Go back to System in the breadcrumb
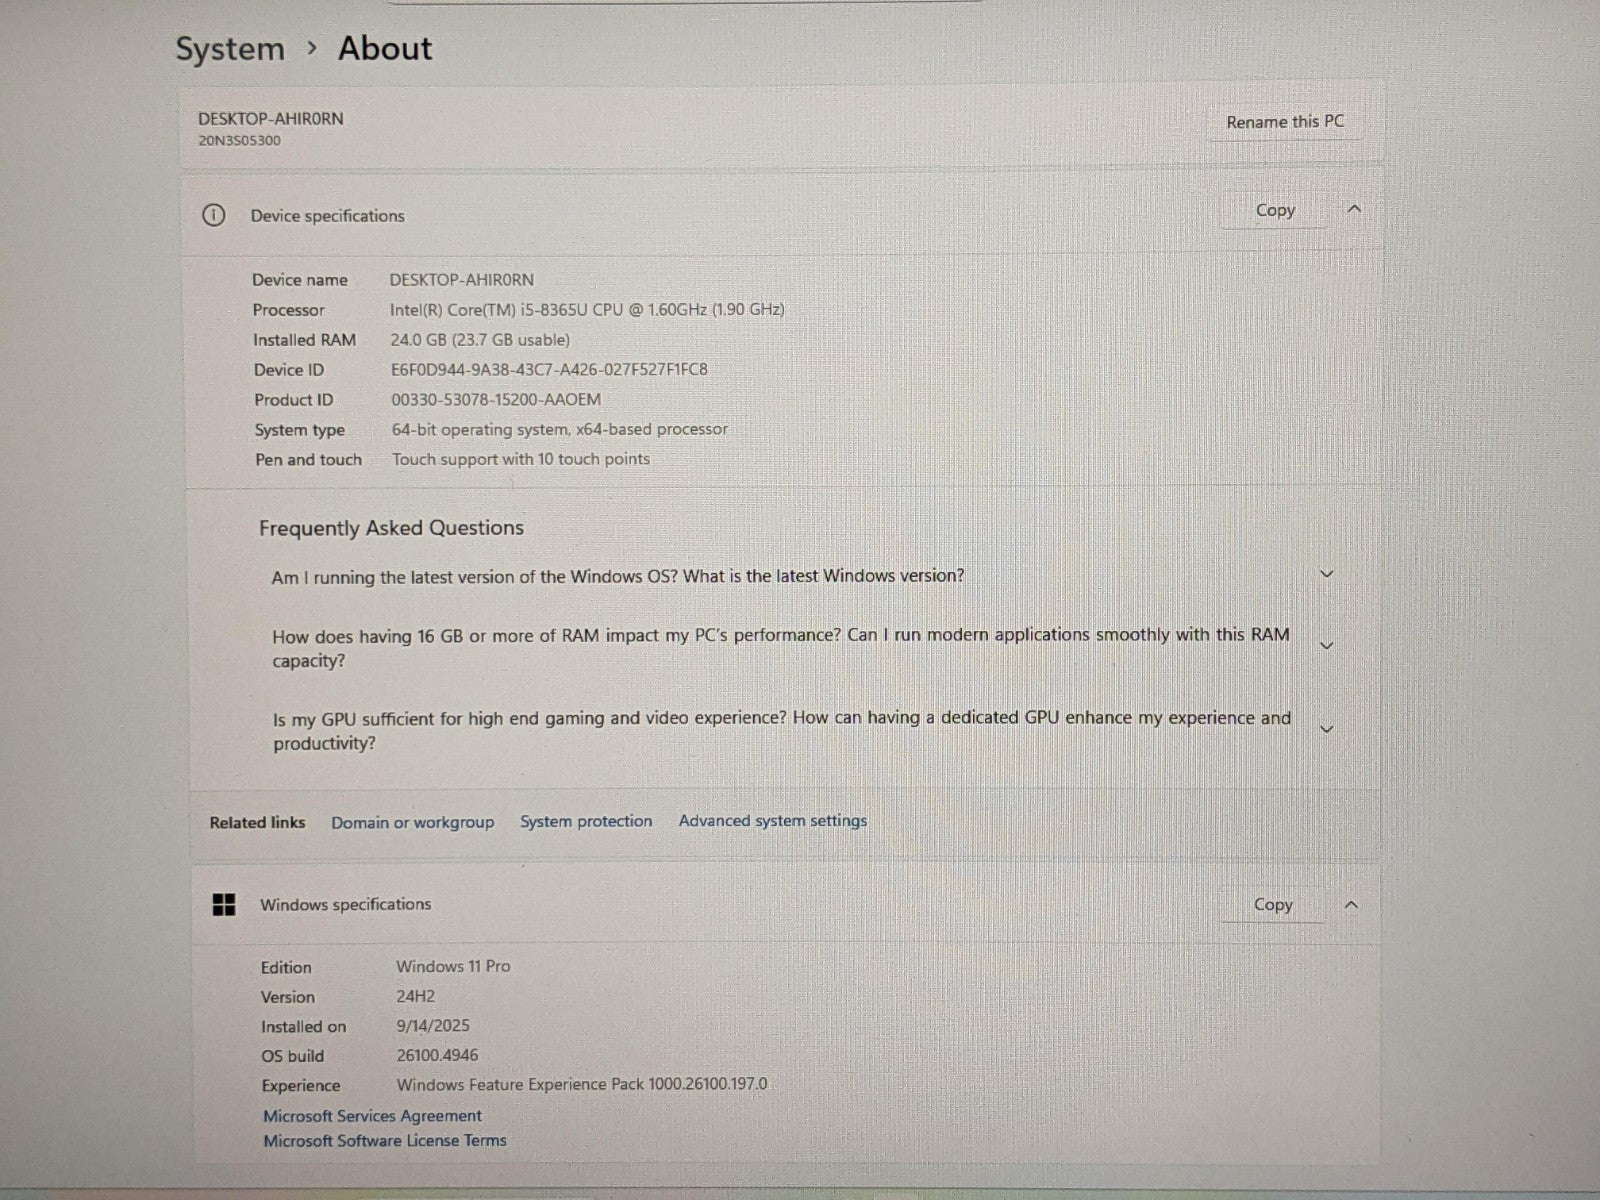Image resolution: width=1600 pixels, height=1200 pixels. coord(230,49)
